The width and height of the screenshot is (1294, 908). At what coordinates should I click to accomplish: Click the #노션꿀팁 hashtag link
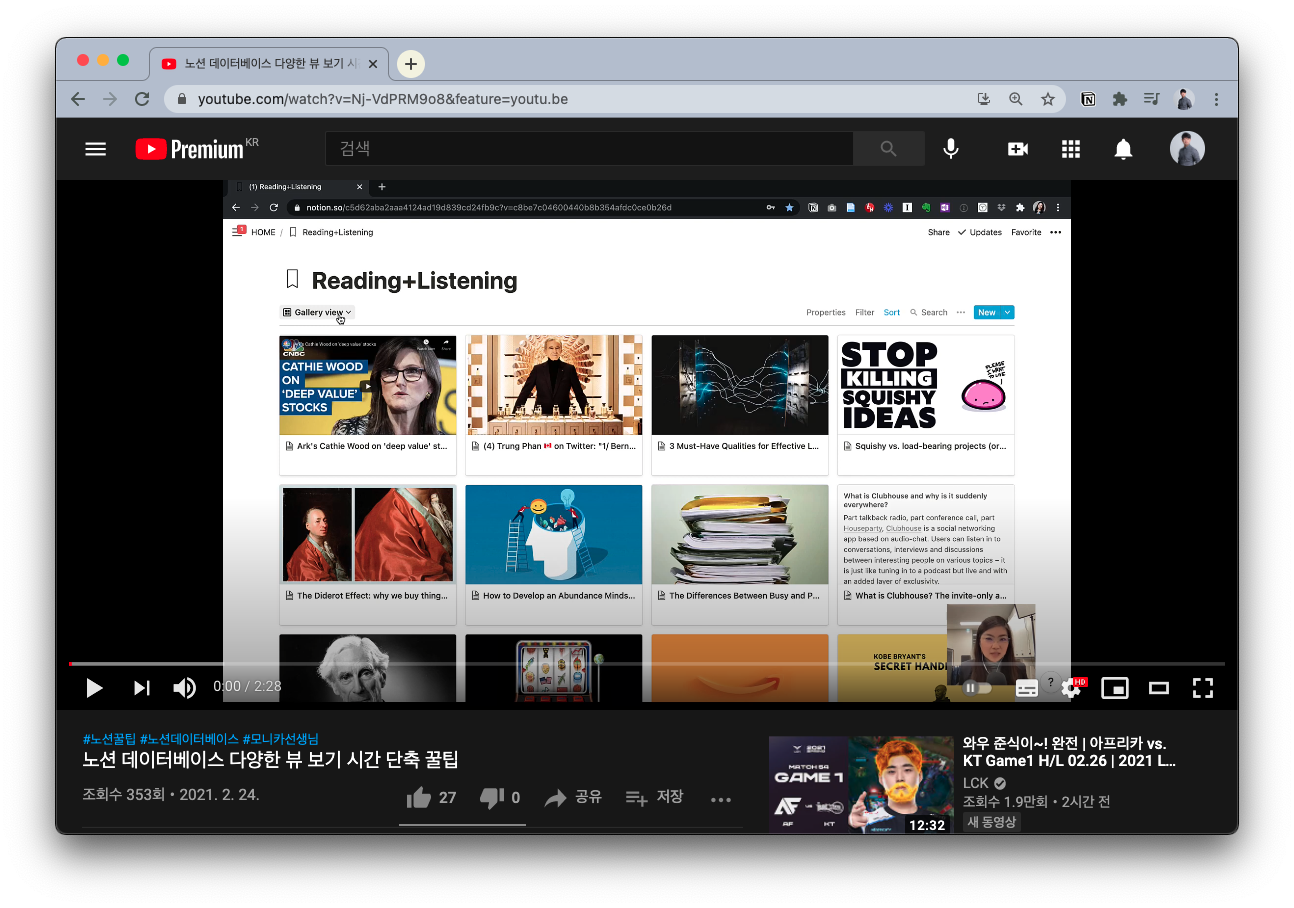pyautogui.click(x=109, y=739)
